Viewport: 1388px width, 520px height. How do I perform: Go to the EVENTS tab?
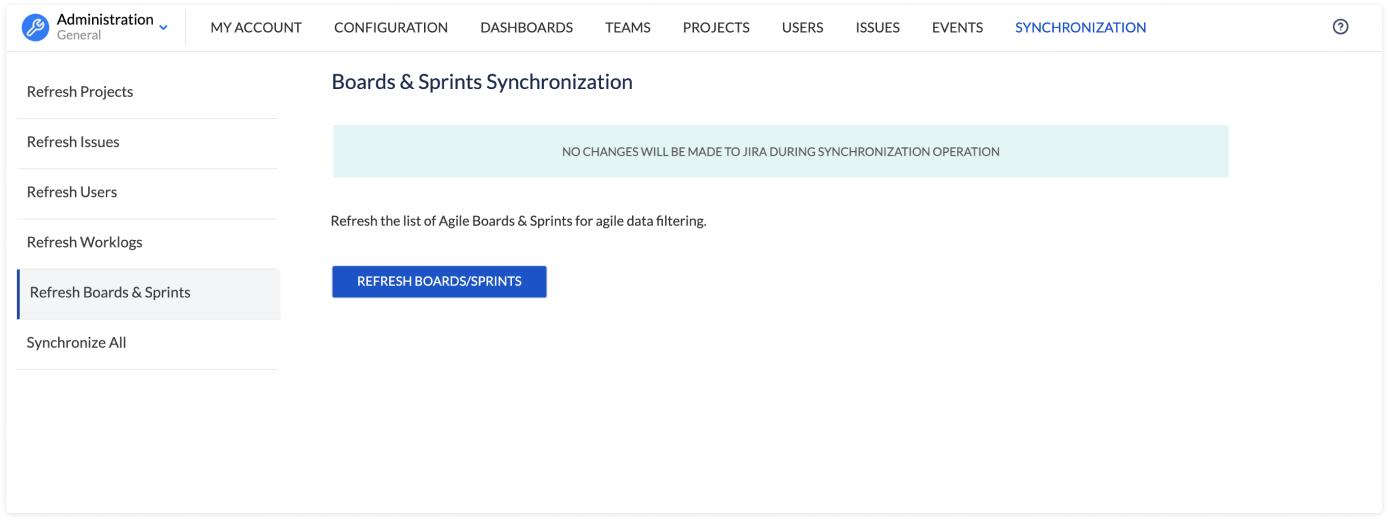957,28
